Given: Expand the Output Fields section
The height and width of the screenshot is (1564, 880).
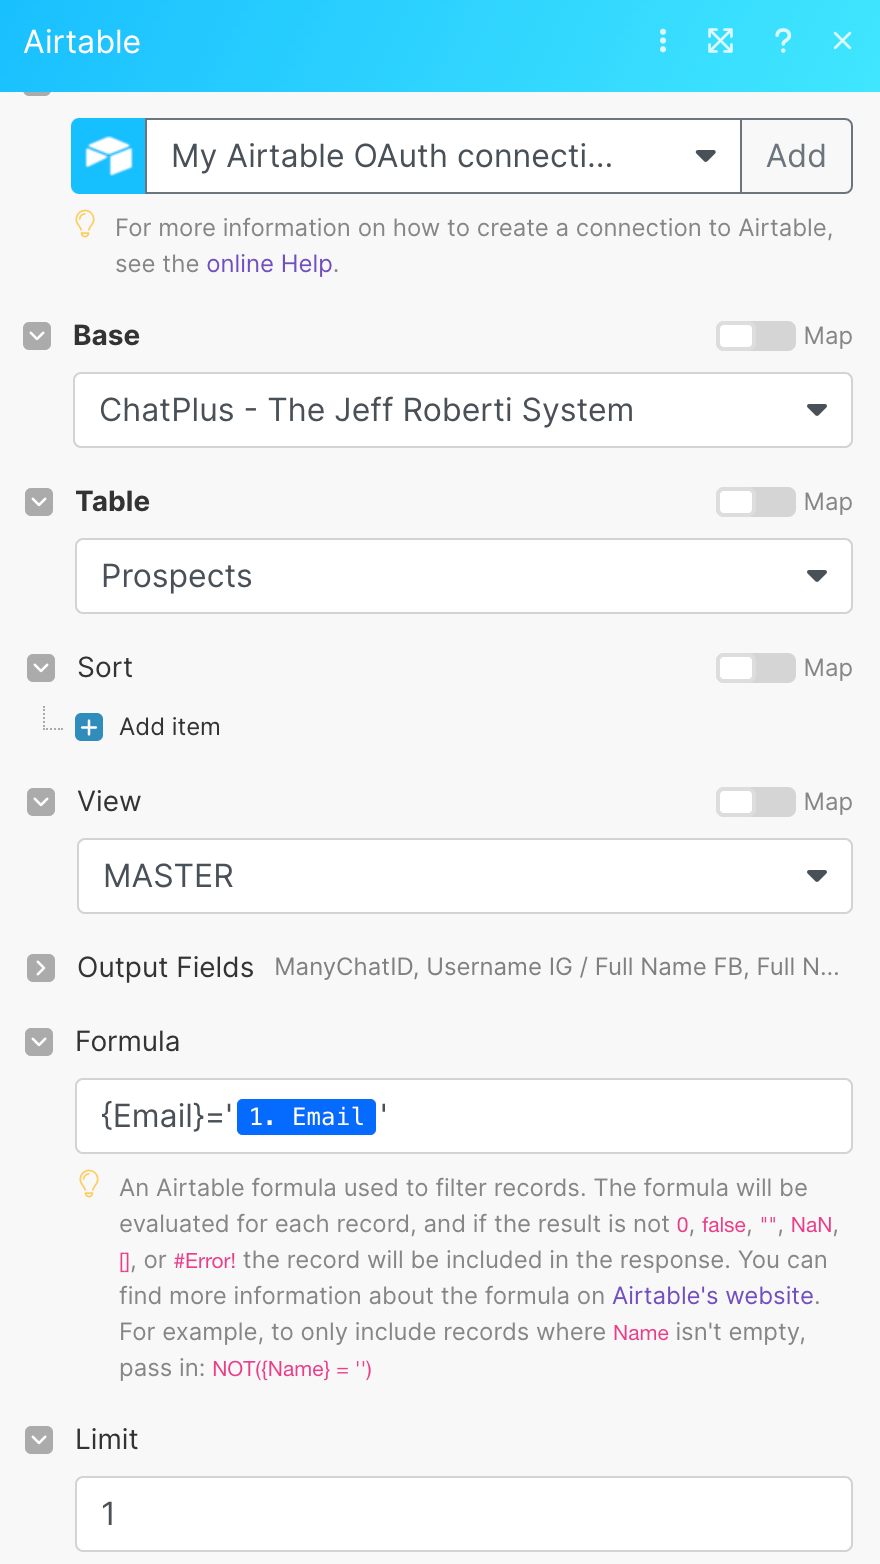Looking at the screenshot, I should (x=41, y=967).
